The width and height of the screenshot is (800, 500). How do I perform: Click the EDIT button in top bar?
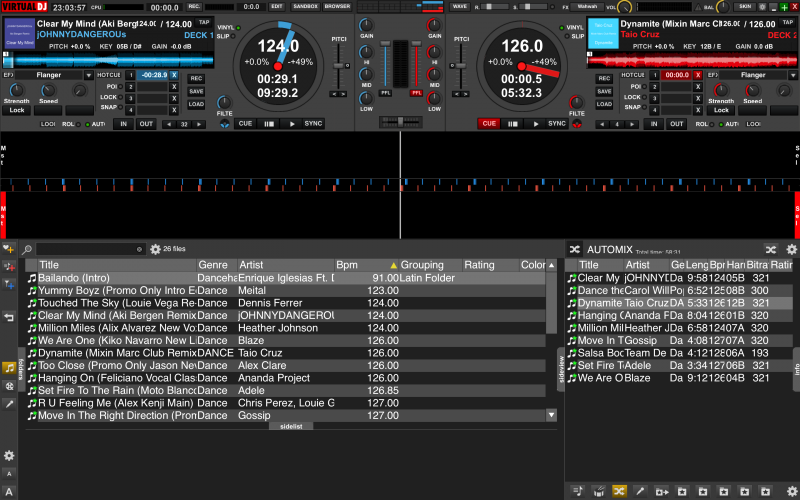click(277, 7)
